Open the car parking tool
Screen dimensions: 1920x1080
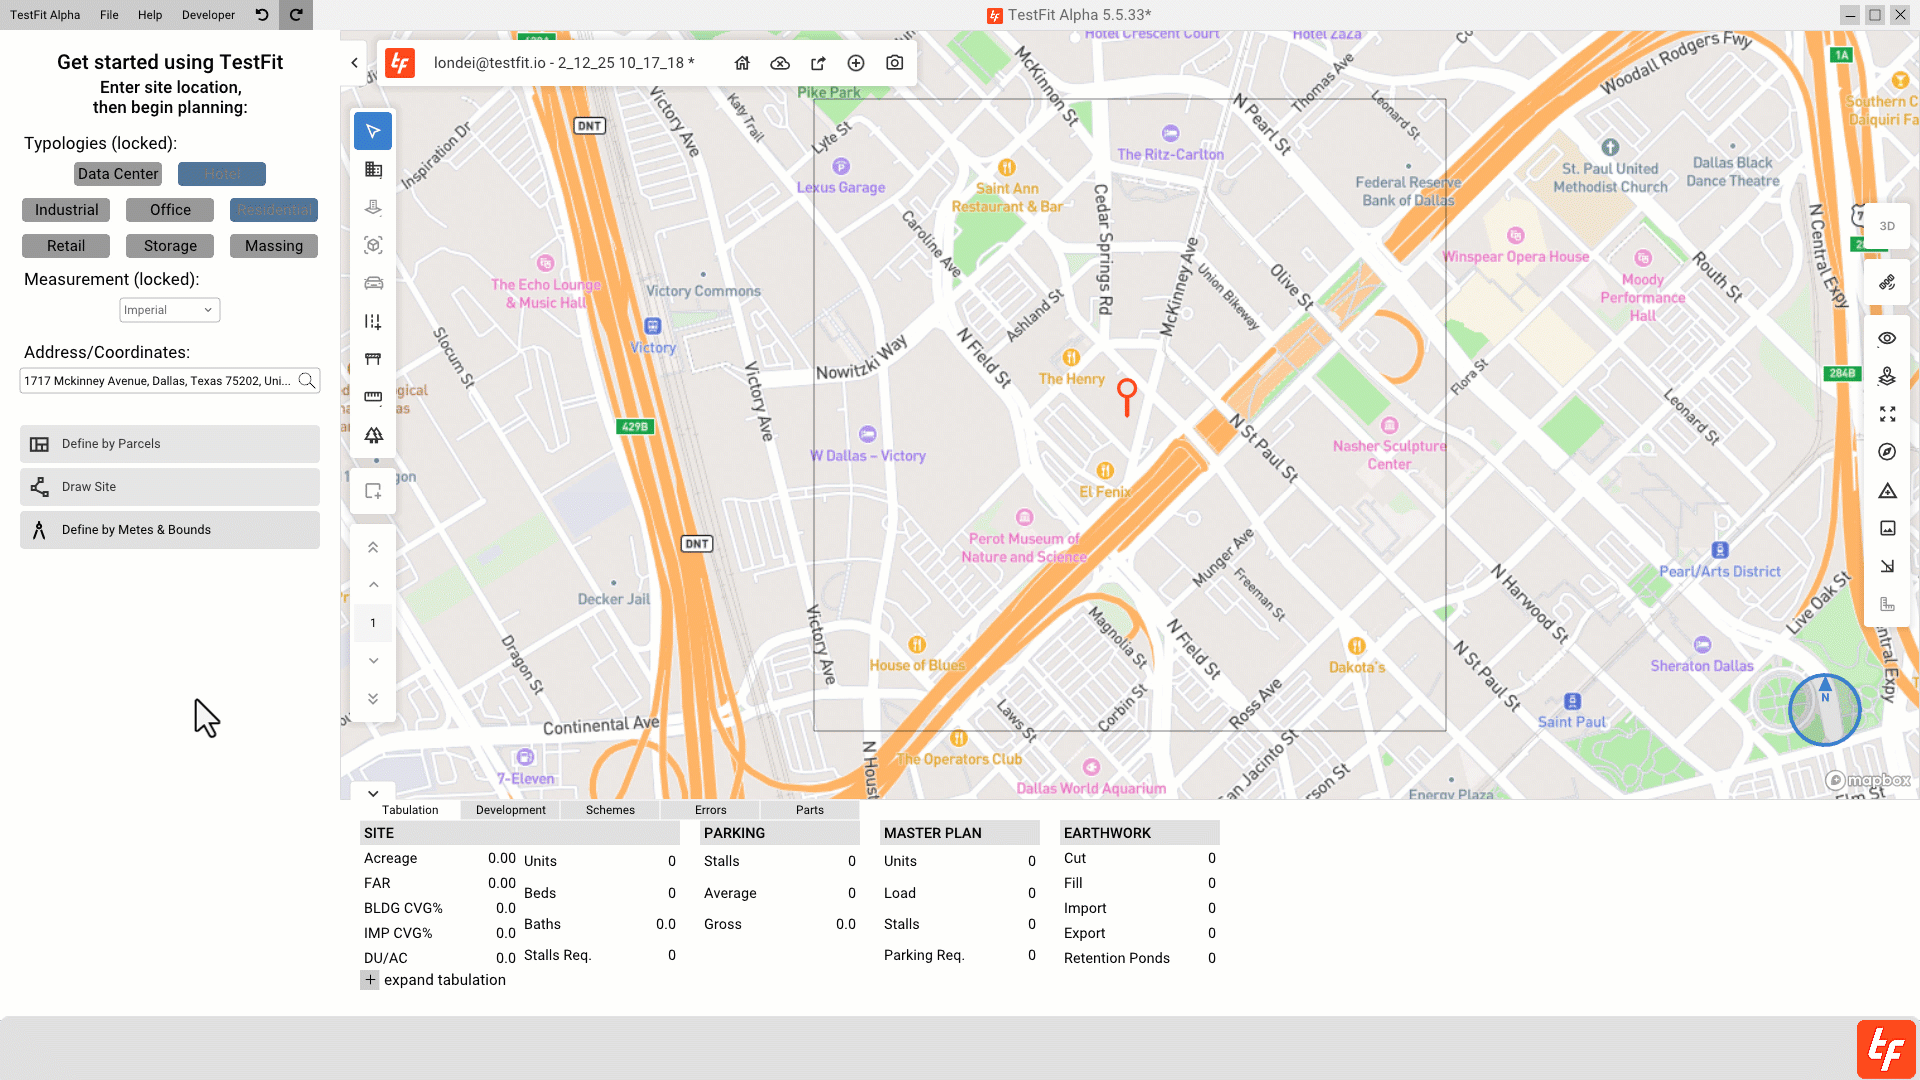tap(373, 283)
